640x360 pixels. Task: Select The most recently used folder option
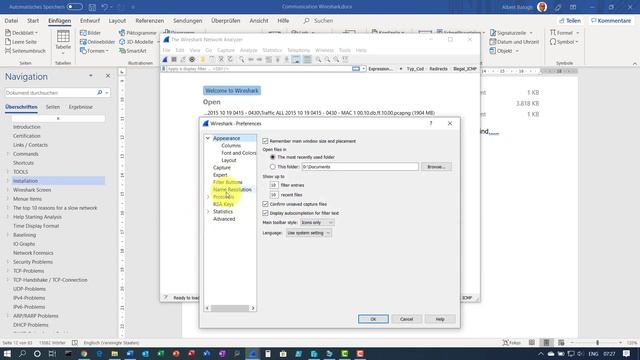point(273,157)
